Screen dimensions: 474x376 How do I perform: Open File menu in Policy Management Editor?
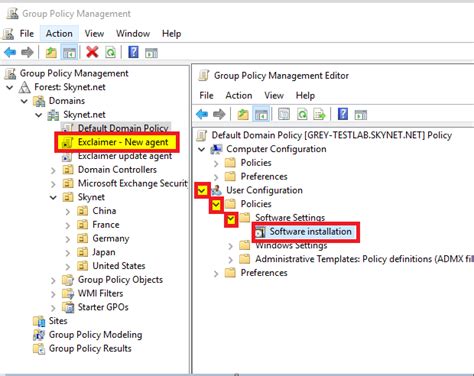(206, 96)
